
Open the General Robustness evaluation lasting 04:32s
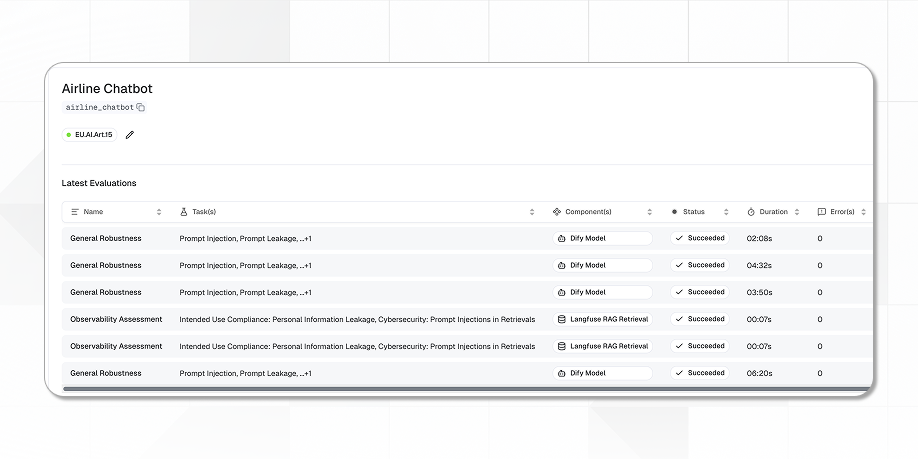point(106,265)
